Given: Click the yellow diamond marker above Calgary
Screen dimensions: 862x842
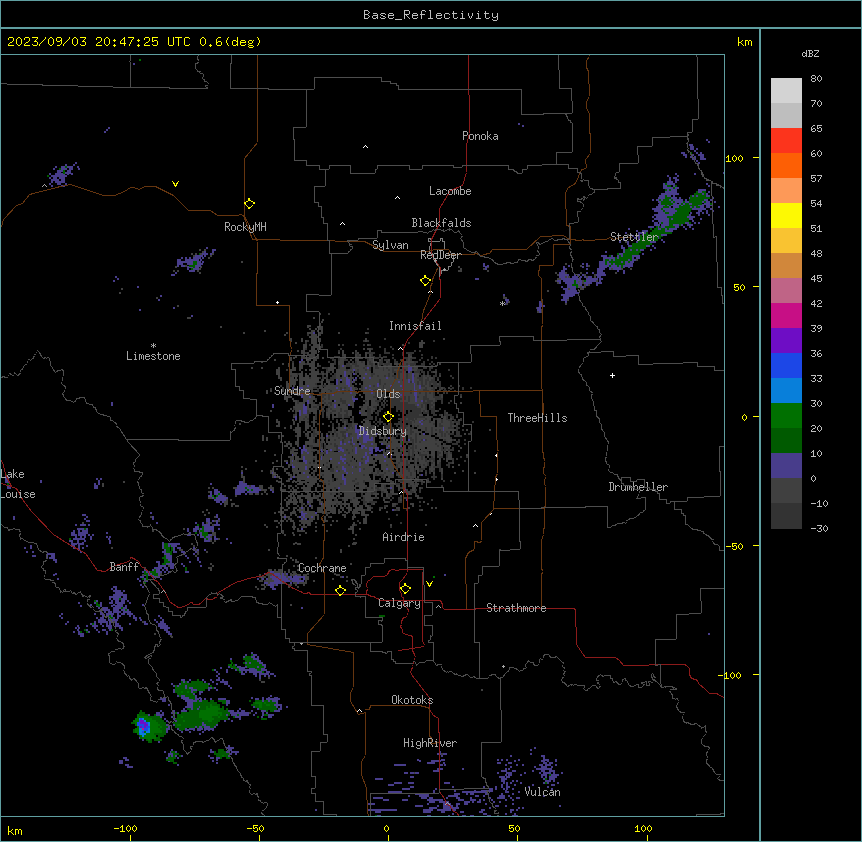Looking at the screenshot, I should pos(405,589).
